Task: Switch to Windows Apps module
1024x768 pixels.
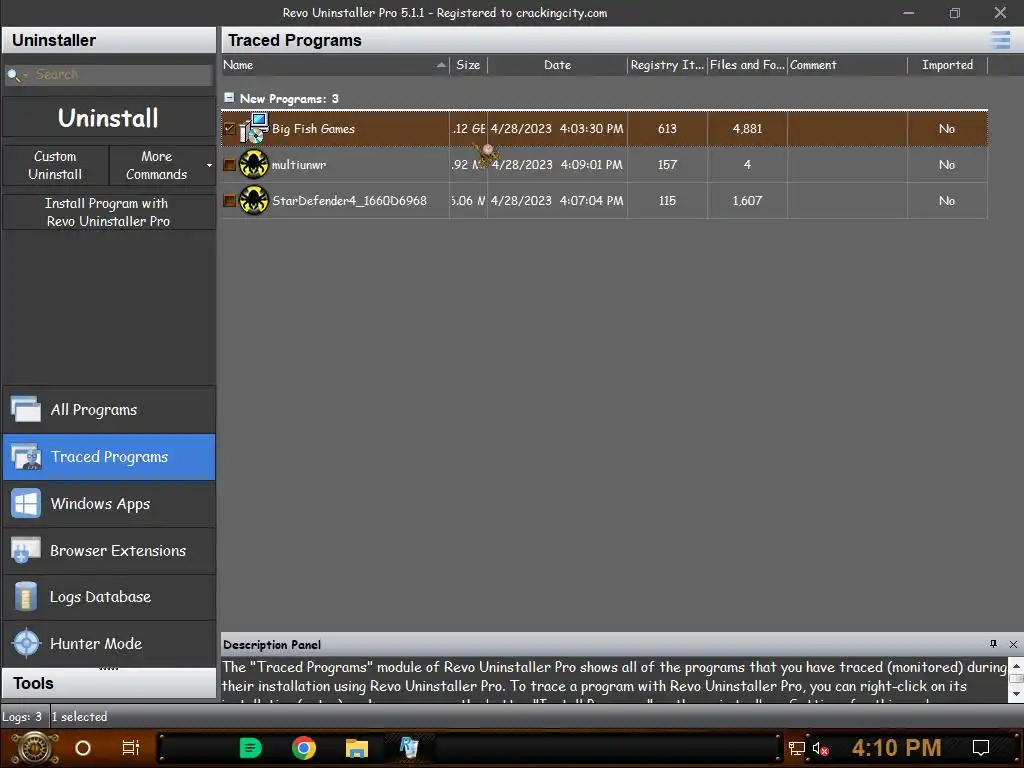Action: click(x=109, y=504)
